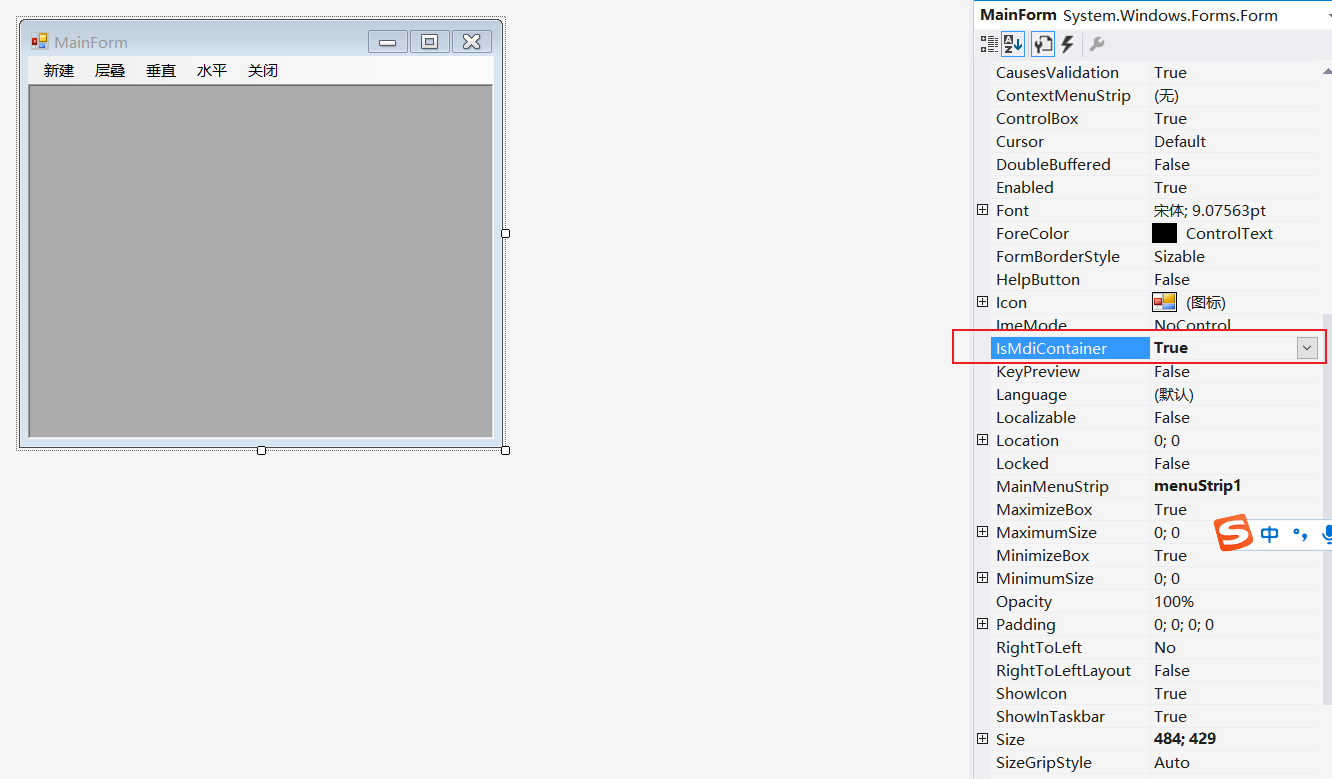Click the Language property value (默认)
Viewport: 1332px width, 779px height.
point(1174,394)
